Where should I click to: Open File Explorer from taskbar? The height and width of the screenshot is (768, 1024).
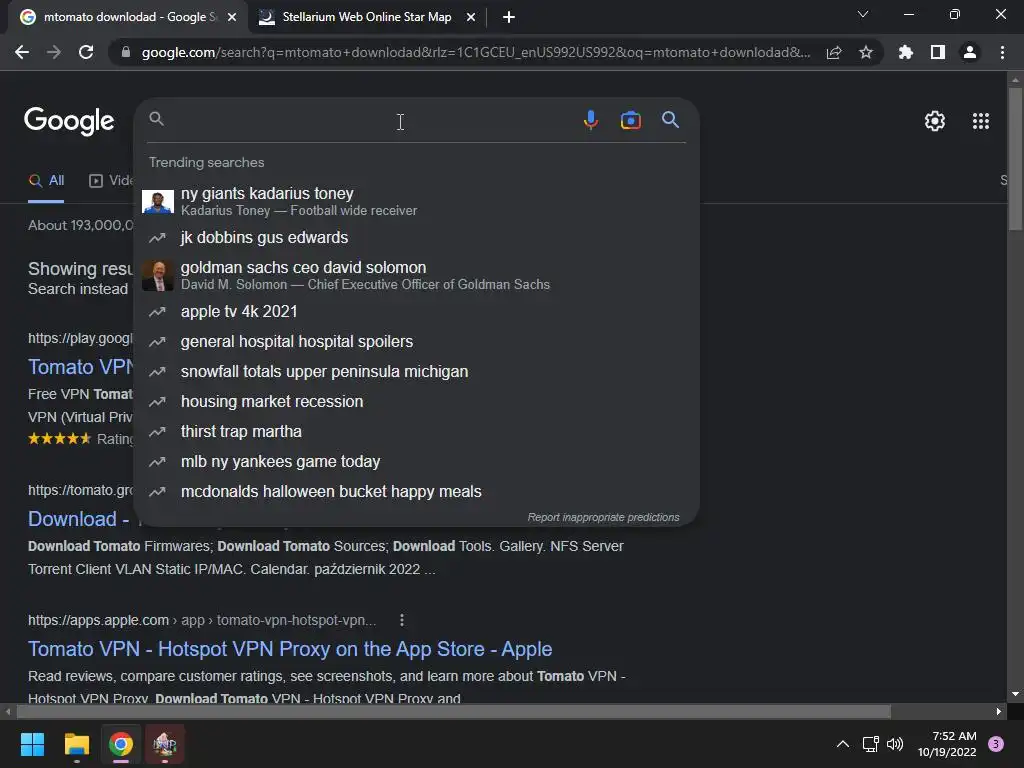click(76, 744)
